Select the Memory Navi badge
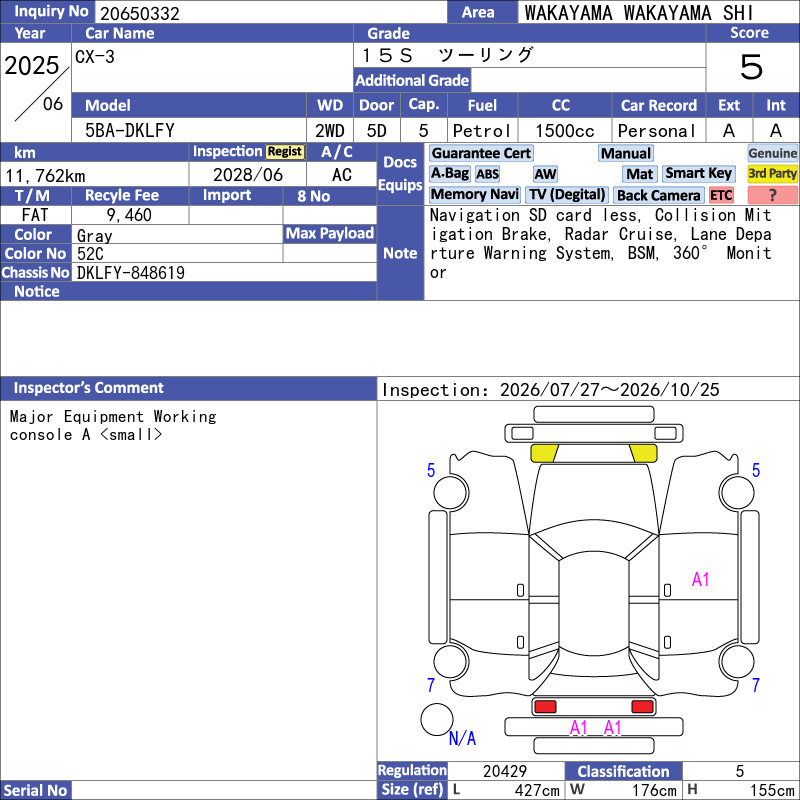This screenshot has width=800, height=800. (x=474, y=195)
